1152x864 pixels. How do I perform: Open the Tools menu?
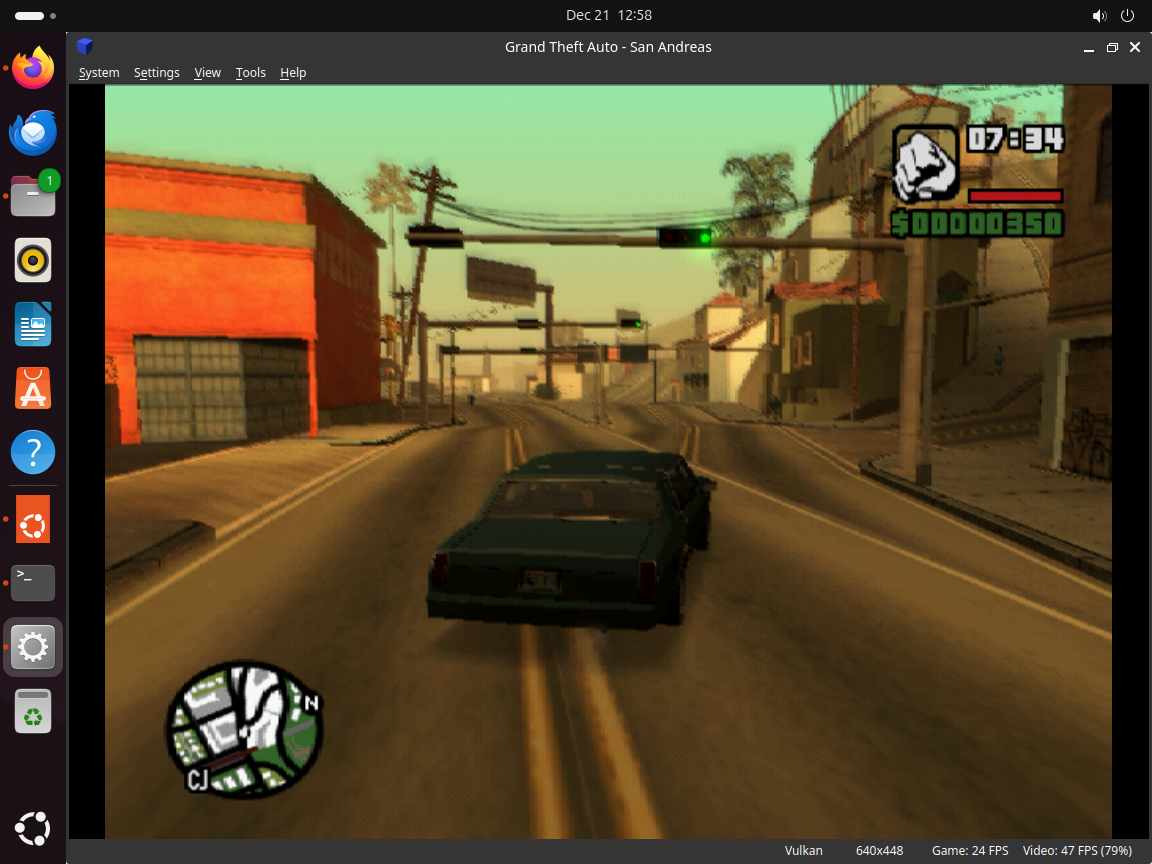[251, 73]
